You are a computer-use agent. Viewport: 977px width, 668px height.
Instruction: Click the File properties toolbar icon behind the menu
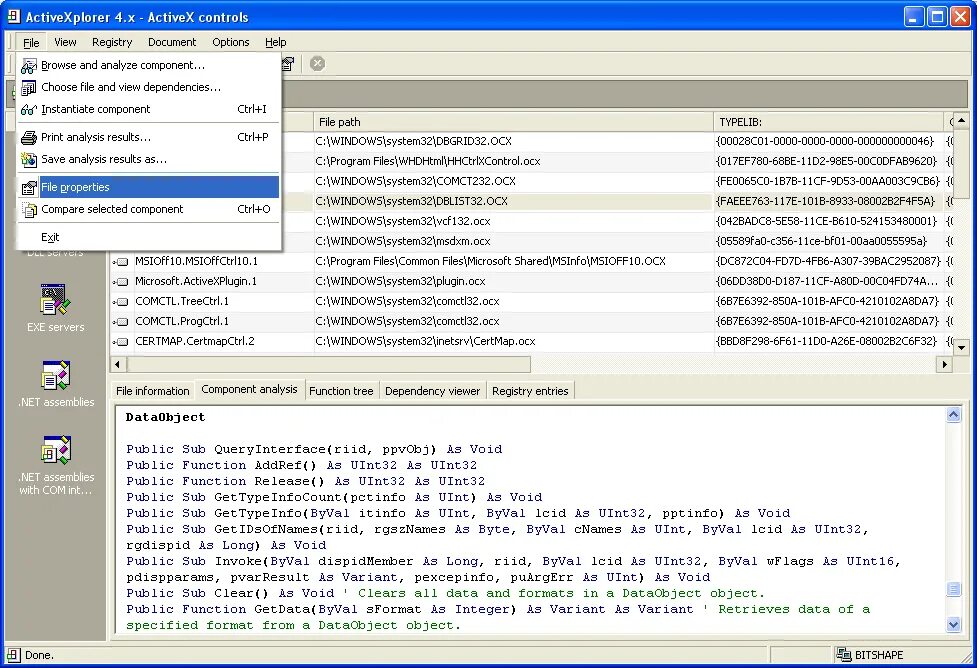[x=287, y=64]
